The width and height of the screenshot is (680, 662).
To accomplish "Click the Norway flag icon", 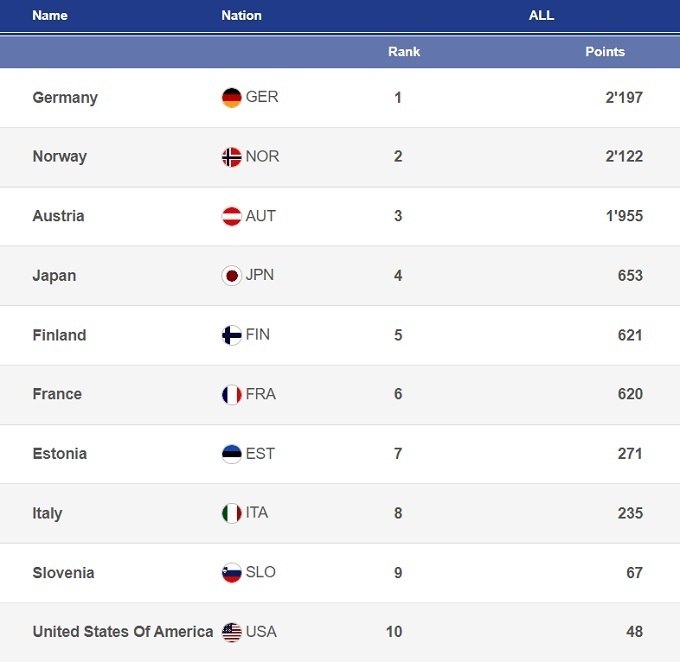I will click(232, 157).
